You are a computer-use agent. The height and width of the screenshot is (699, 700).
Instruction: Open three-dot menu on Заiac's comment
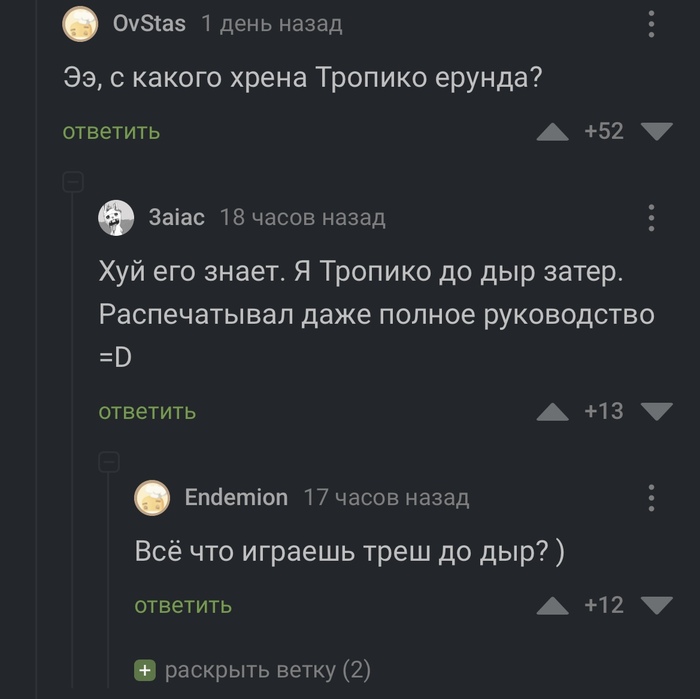point(651,218)
